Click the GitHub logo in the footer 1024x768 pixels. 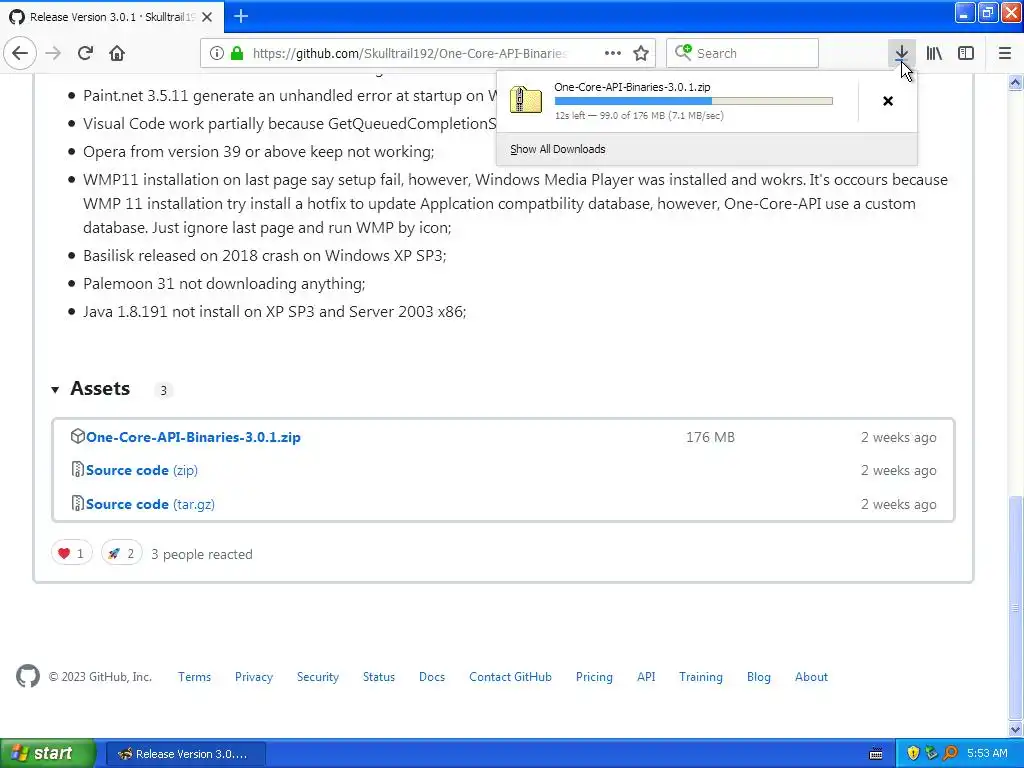click(x=28, y=677)
